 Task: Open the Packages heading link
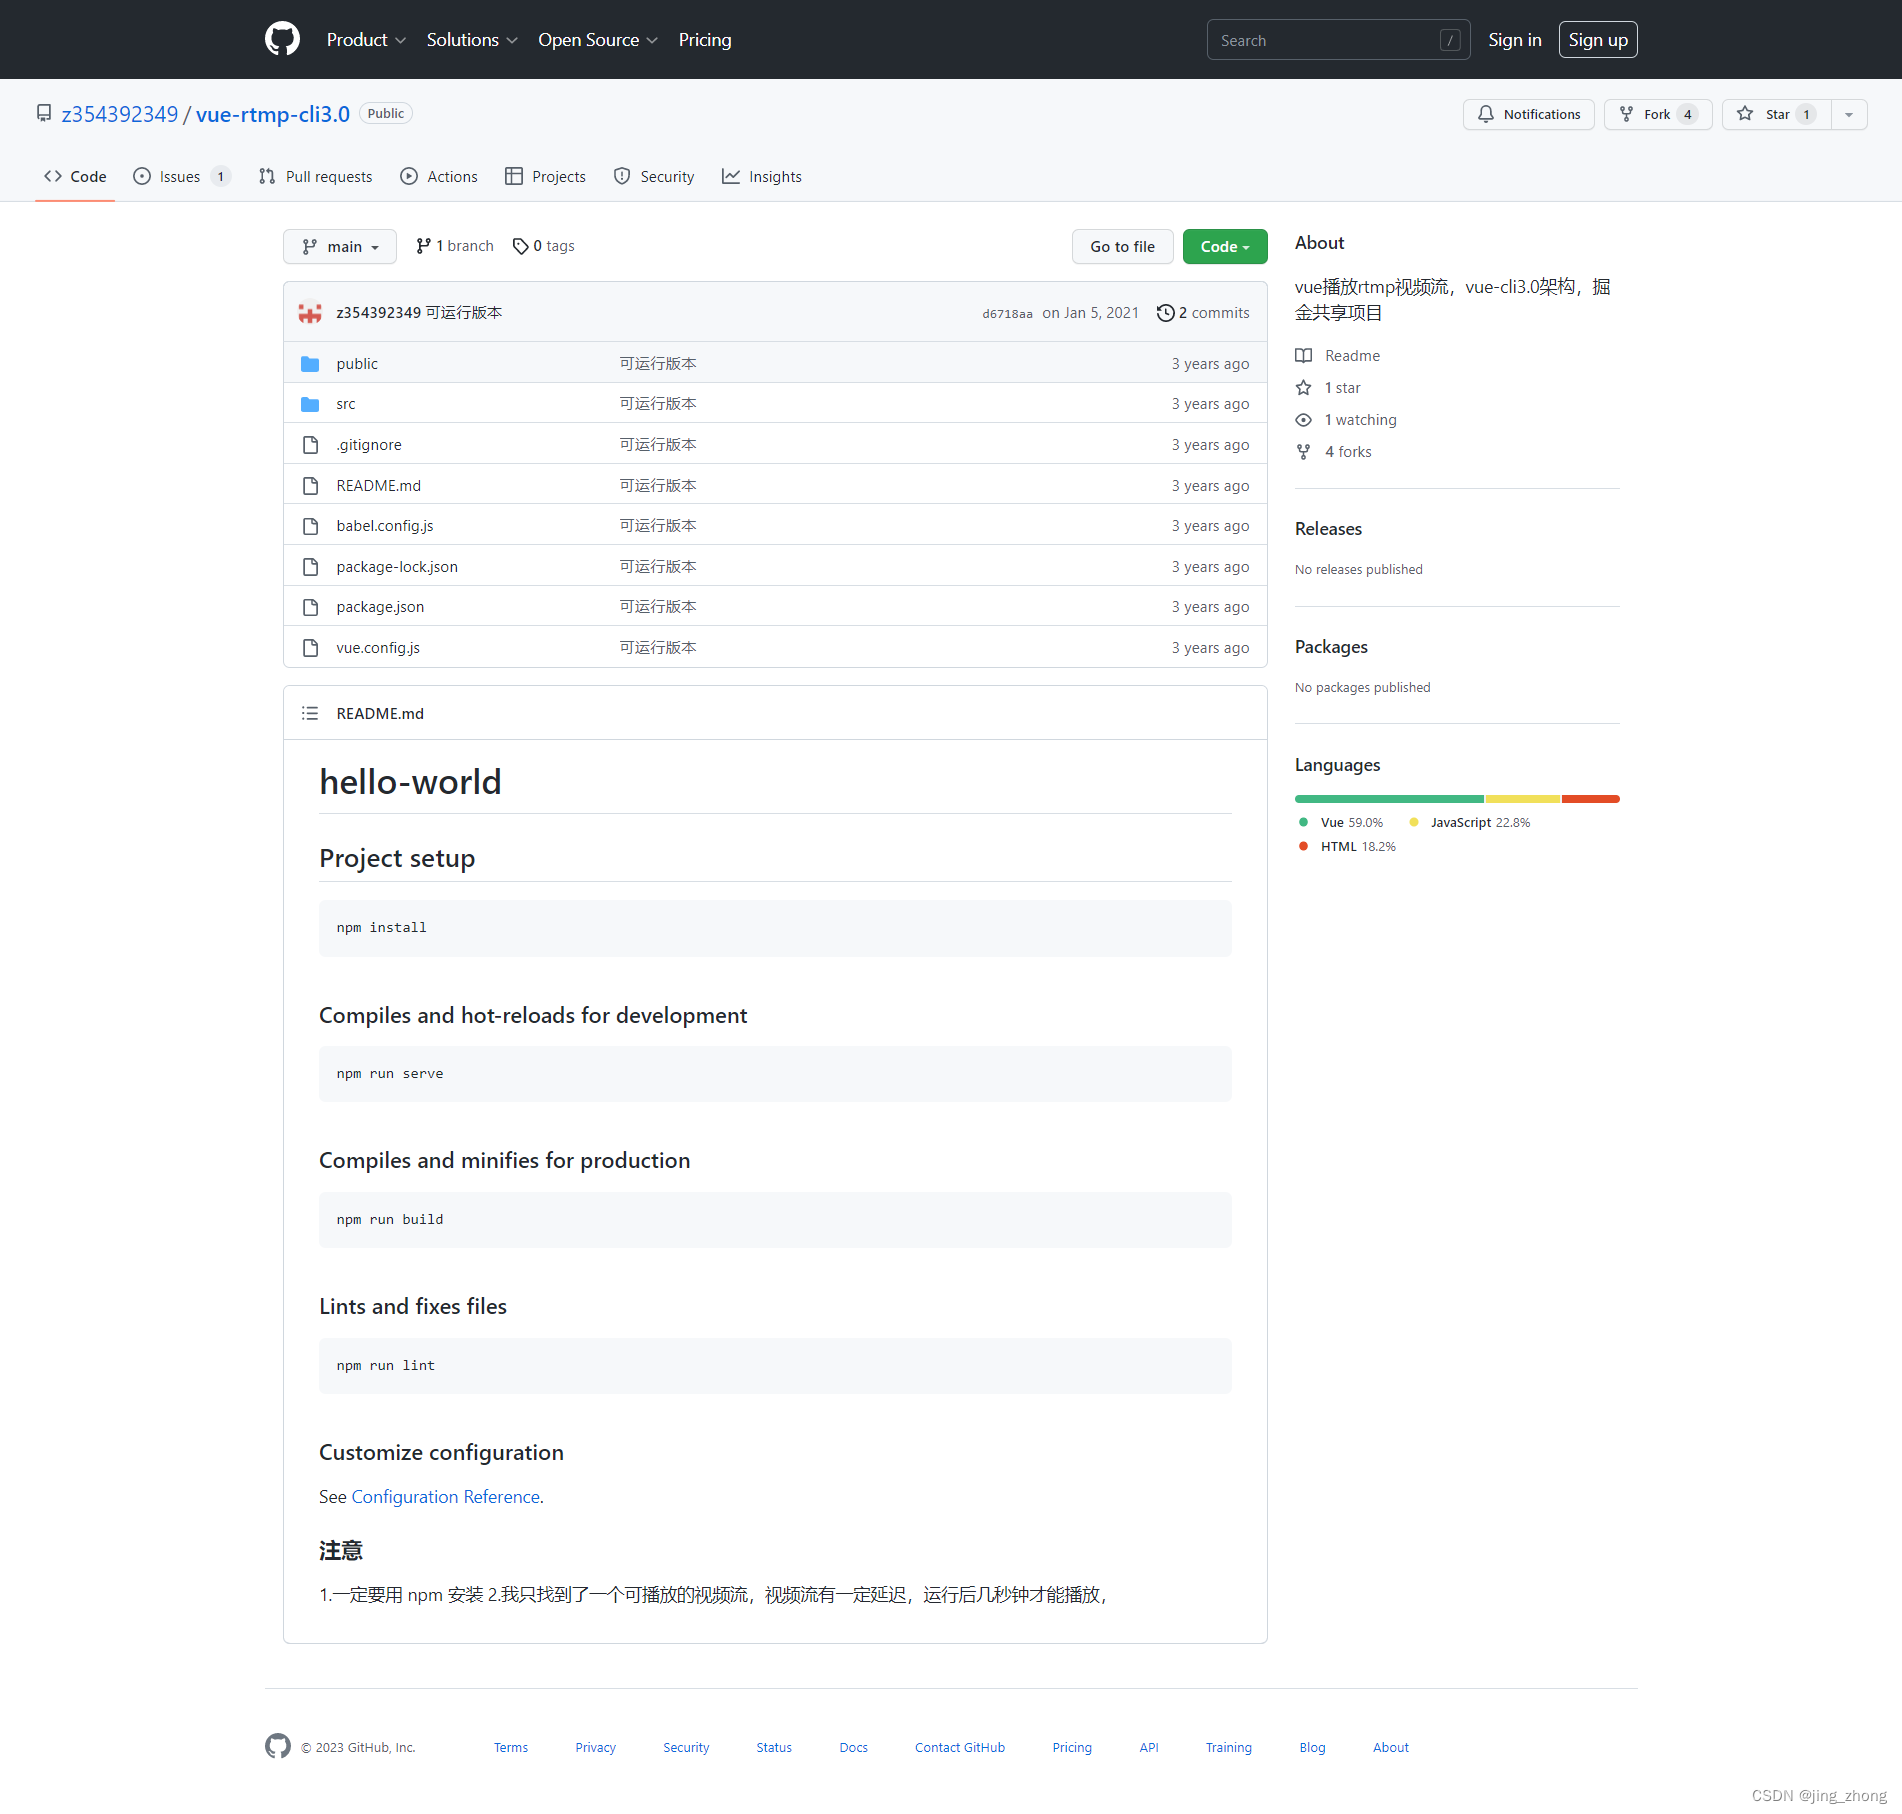[x=1331, y=646]
